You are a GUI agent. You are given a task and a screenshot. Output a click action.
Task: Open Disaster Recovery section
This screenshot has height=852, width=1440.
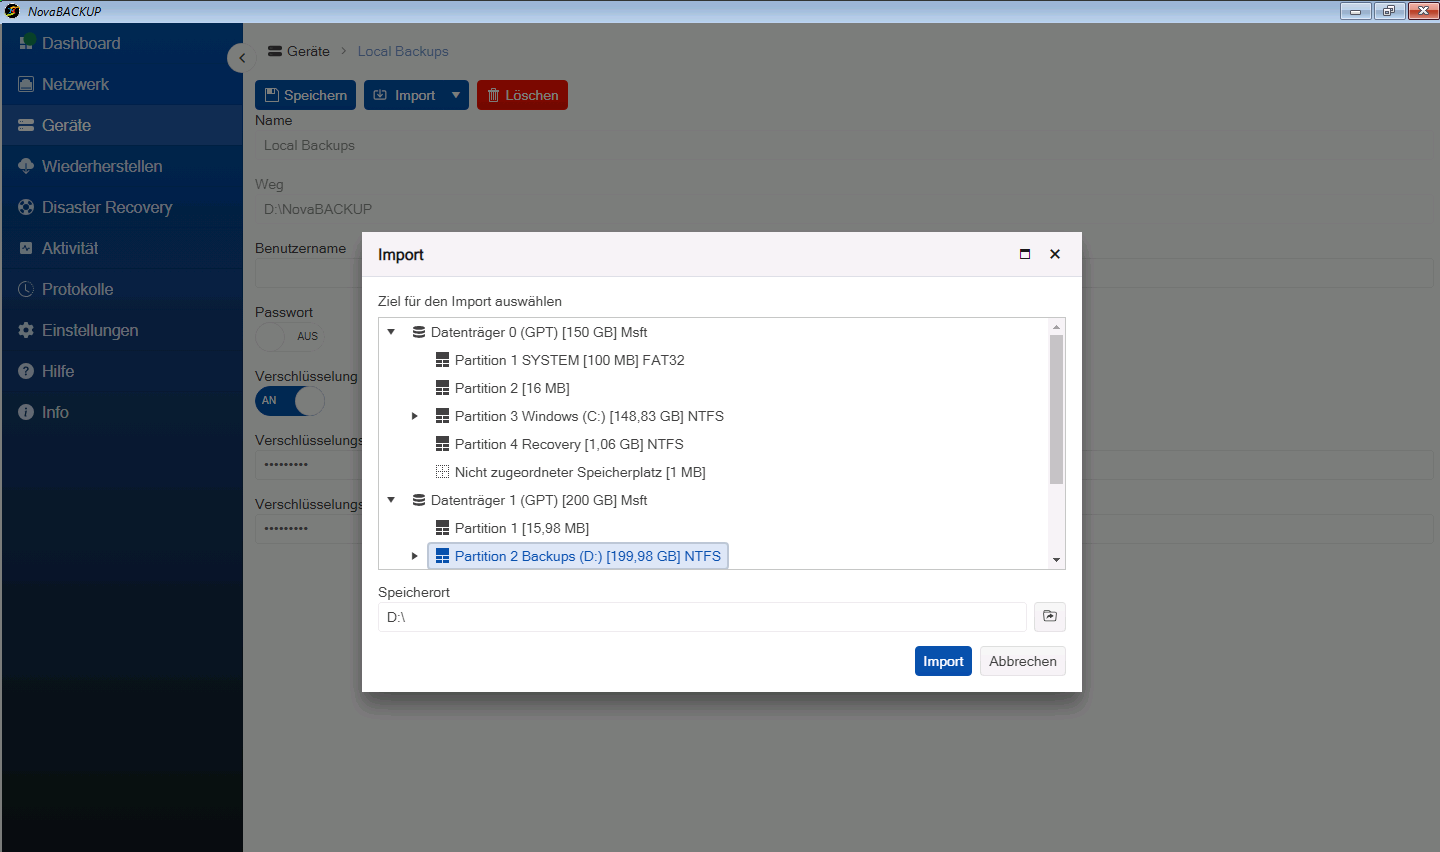(x=122, y=207)
